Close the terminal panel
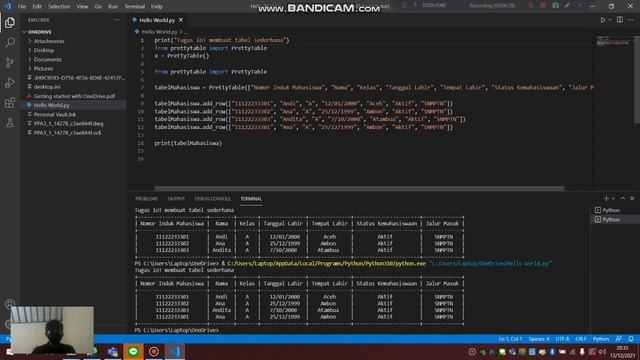640x360 pixels. tap(632, 198)
